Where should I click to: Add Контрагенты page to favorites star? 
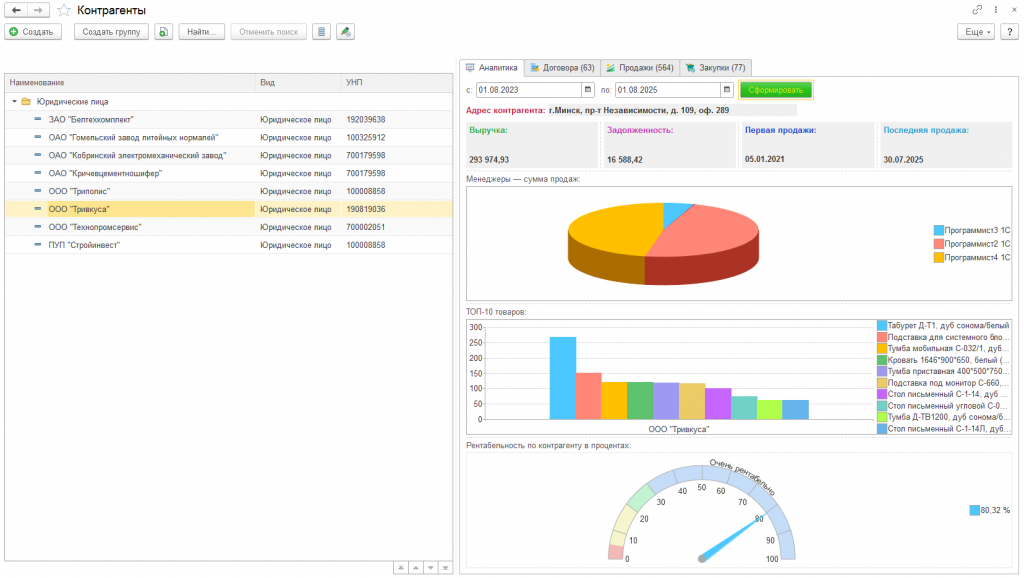[x=65, y=10]
